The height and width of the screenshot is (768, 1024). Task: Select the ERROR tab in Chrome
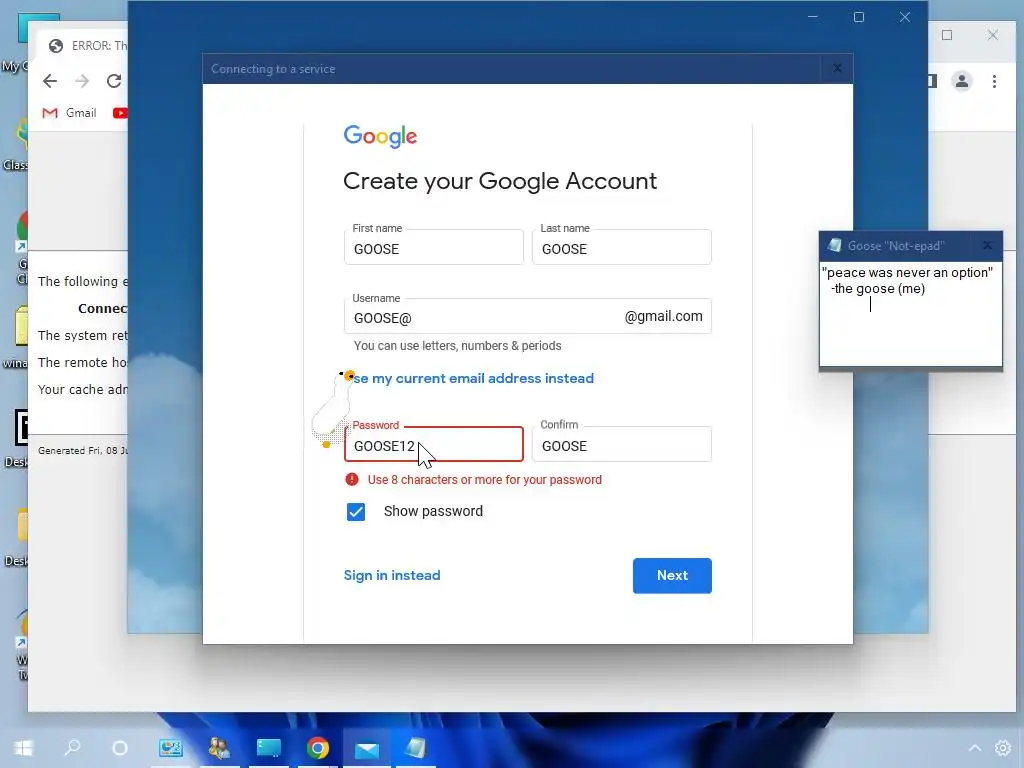click(x=85, y=46)
